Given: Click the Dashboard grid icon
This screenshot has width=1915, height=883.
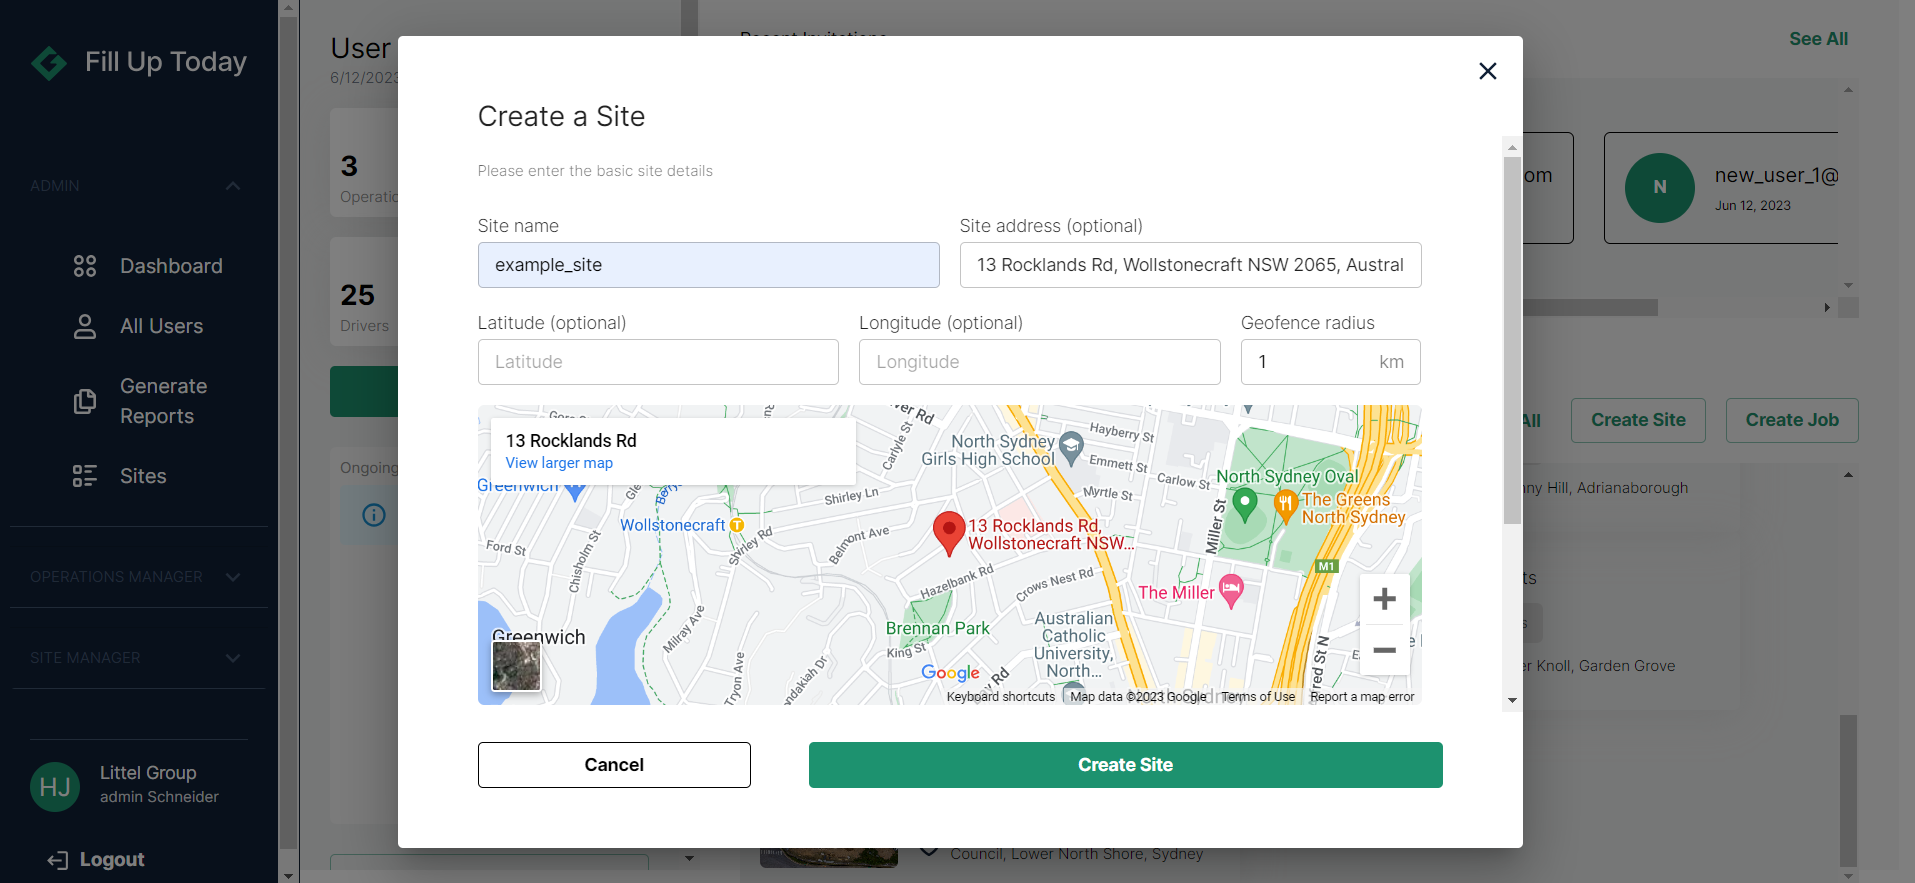Looking at the screenshot, I should click(x=85, y=266).
